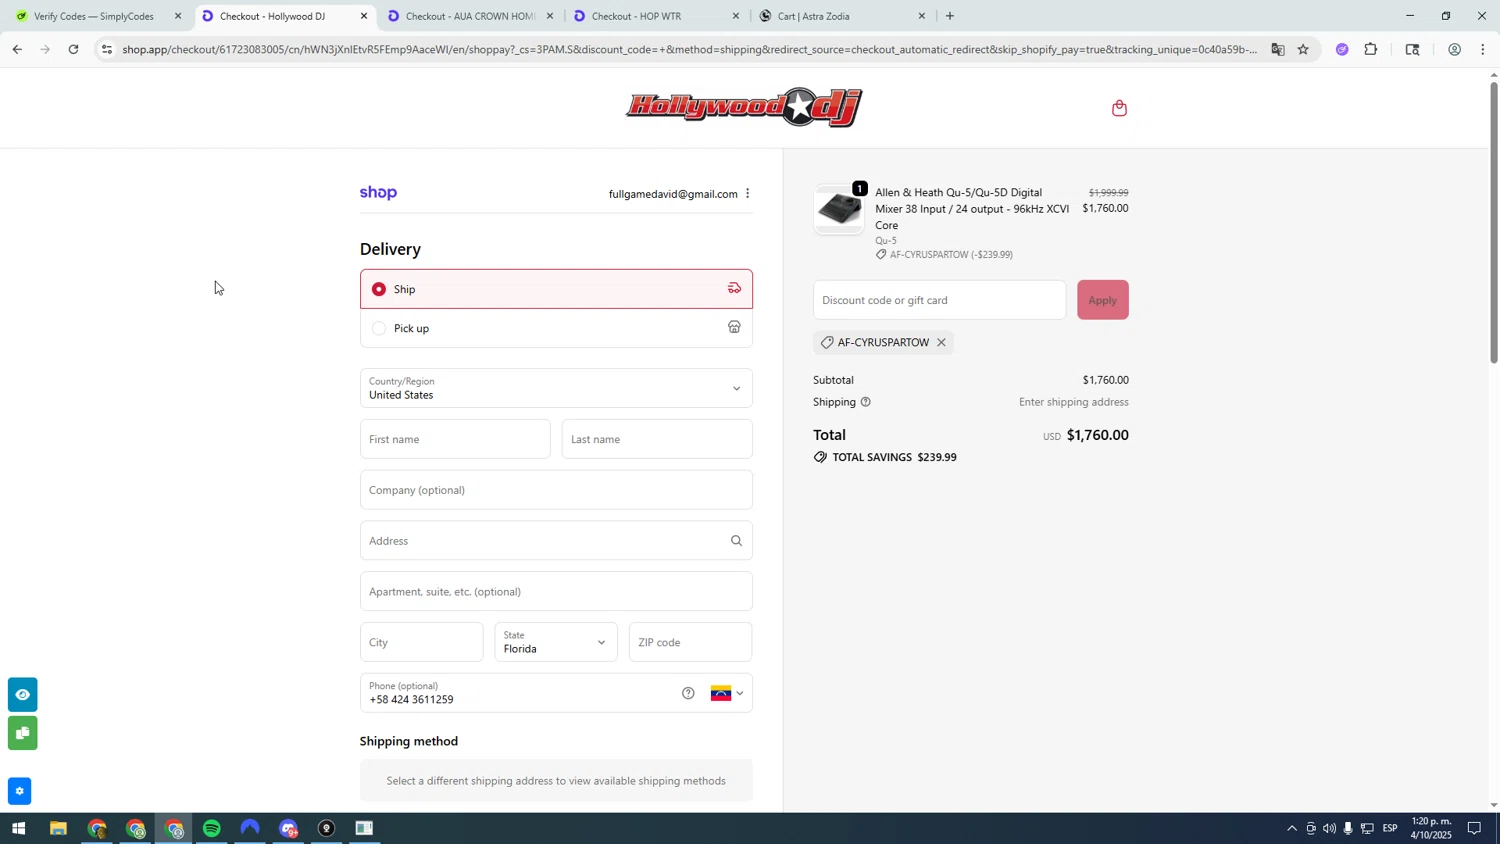
Task: Show shipping info help icon
Action: [866, 402]
